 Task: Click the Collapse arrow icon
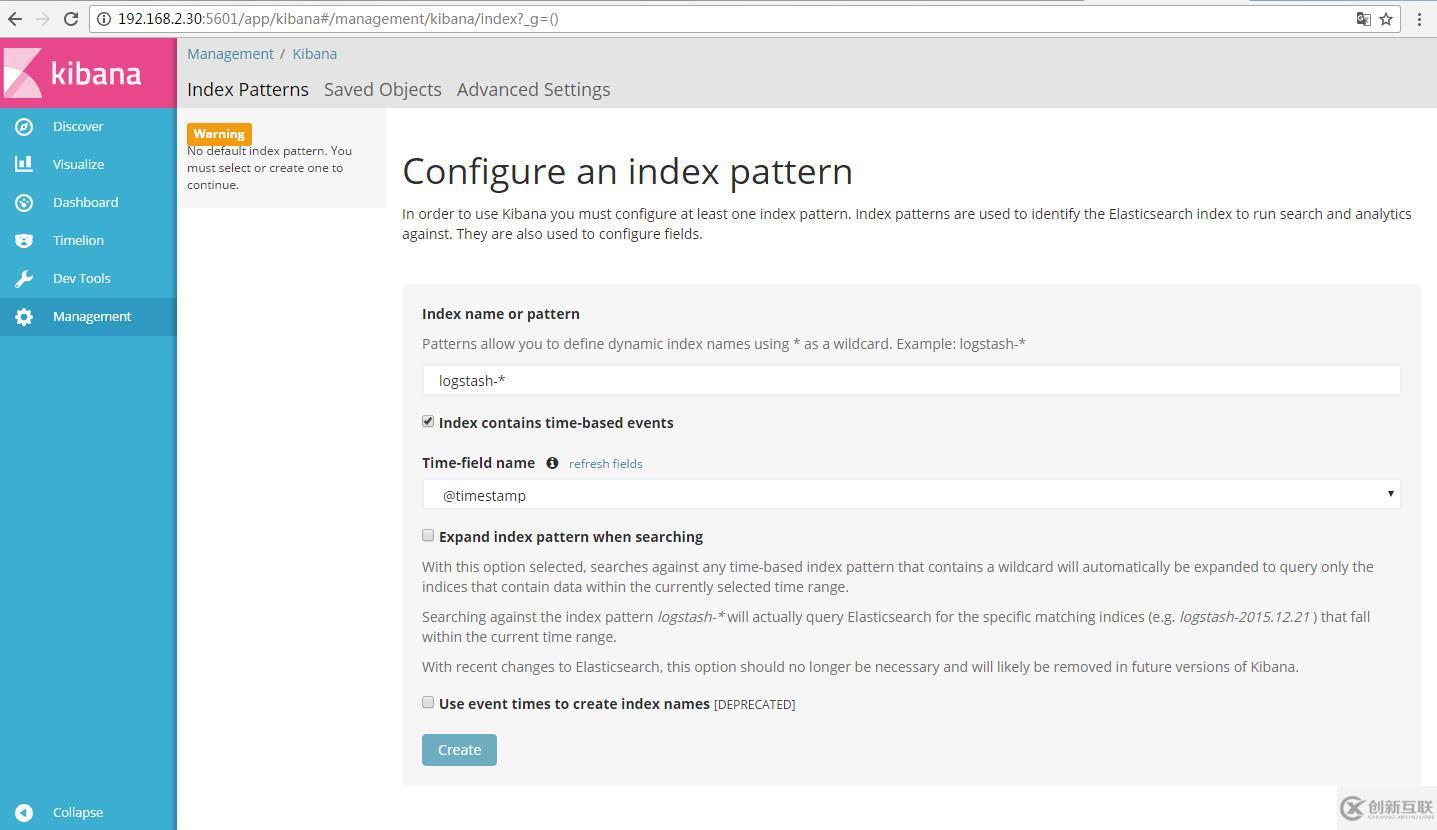point(24,812)
